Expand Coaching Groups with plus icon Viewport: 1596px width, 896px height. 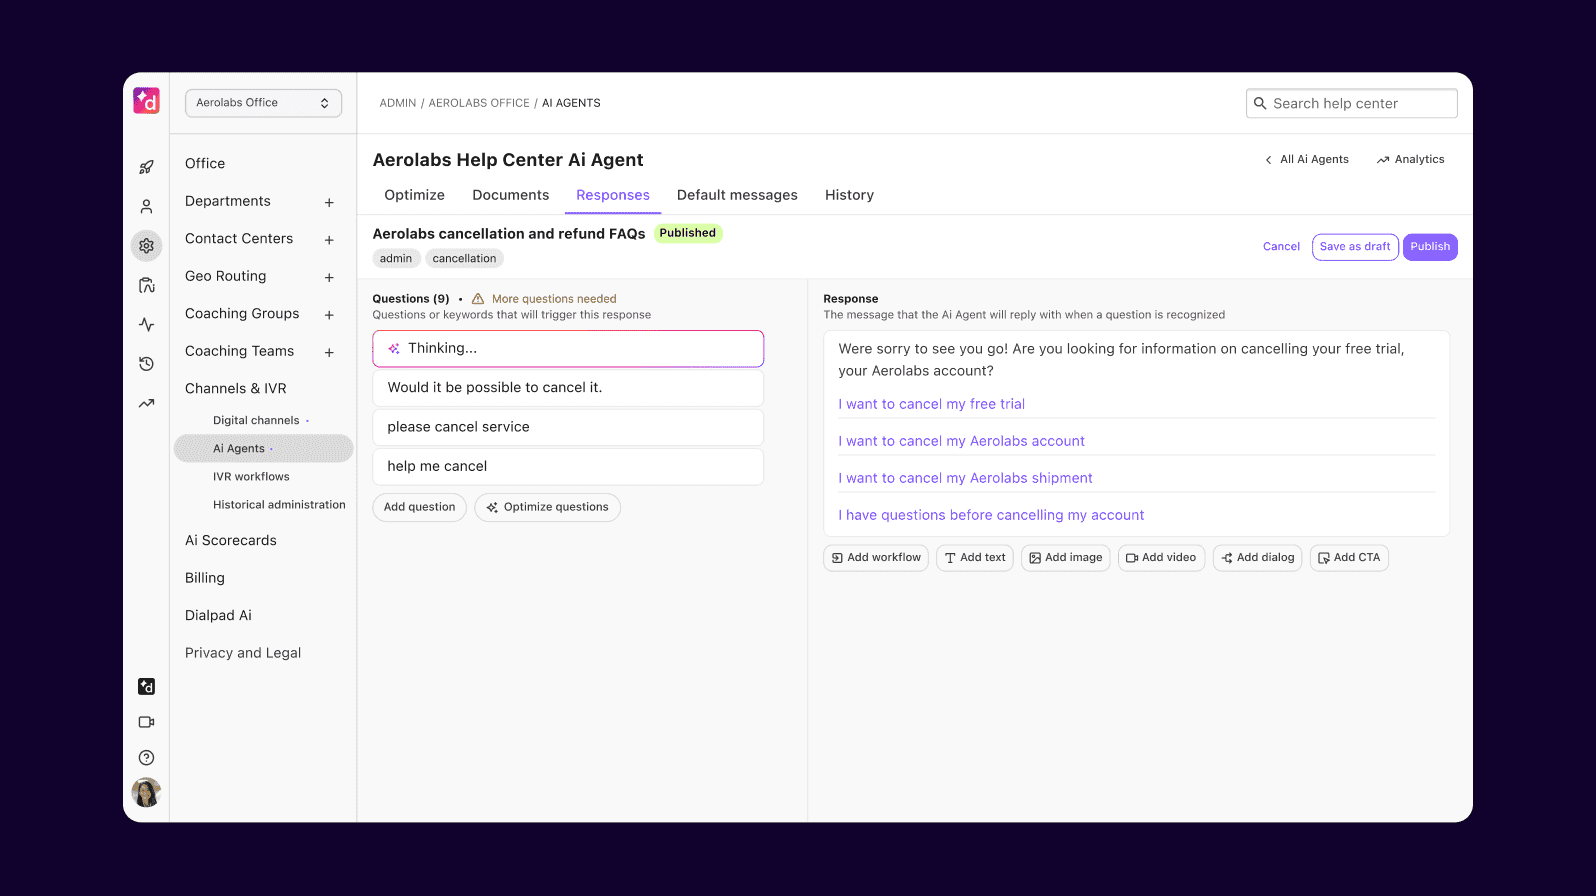tap(329, 315)
